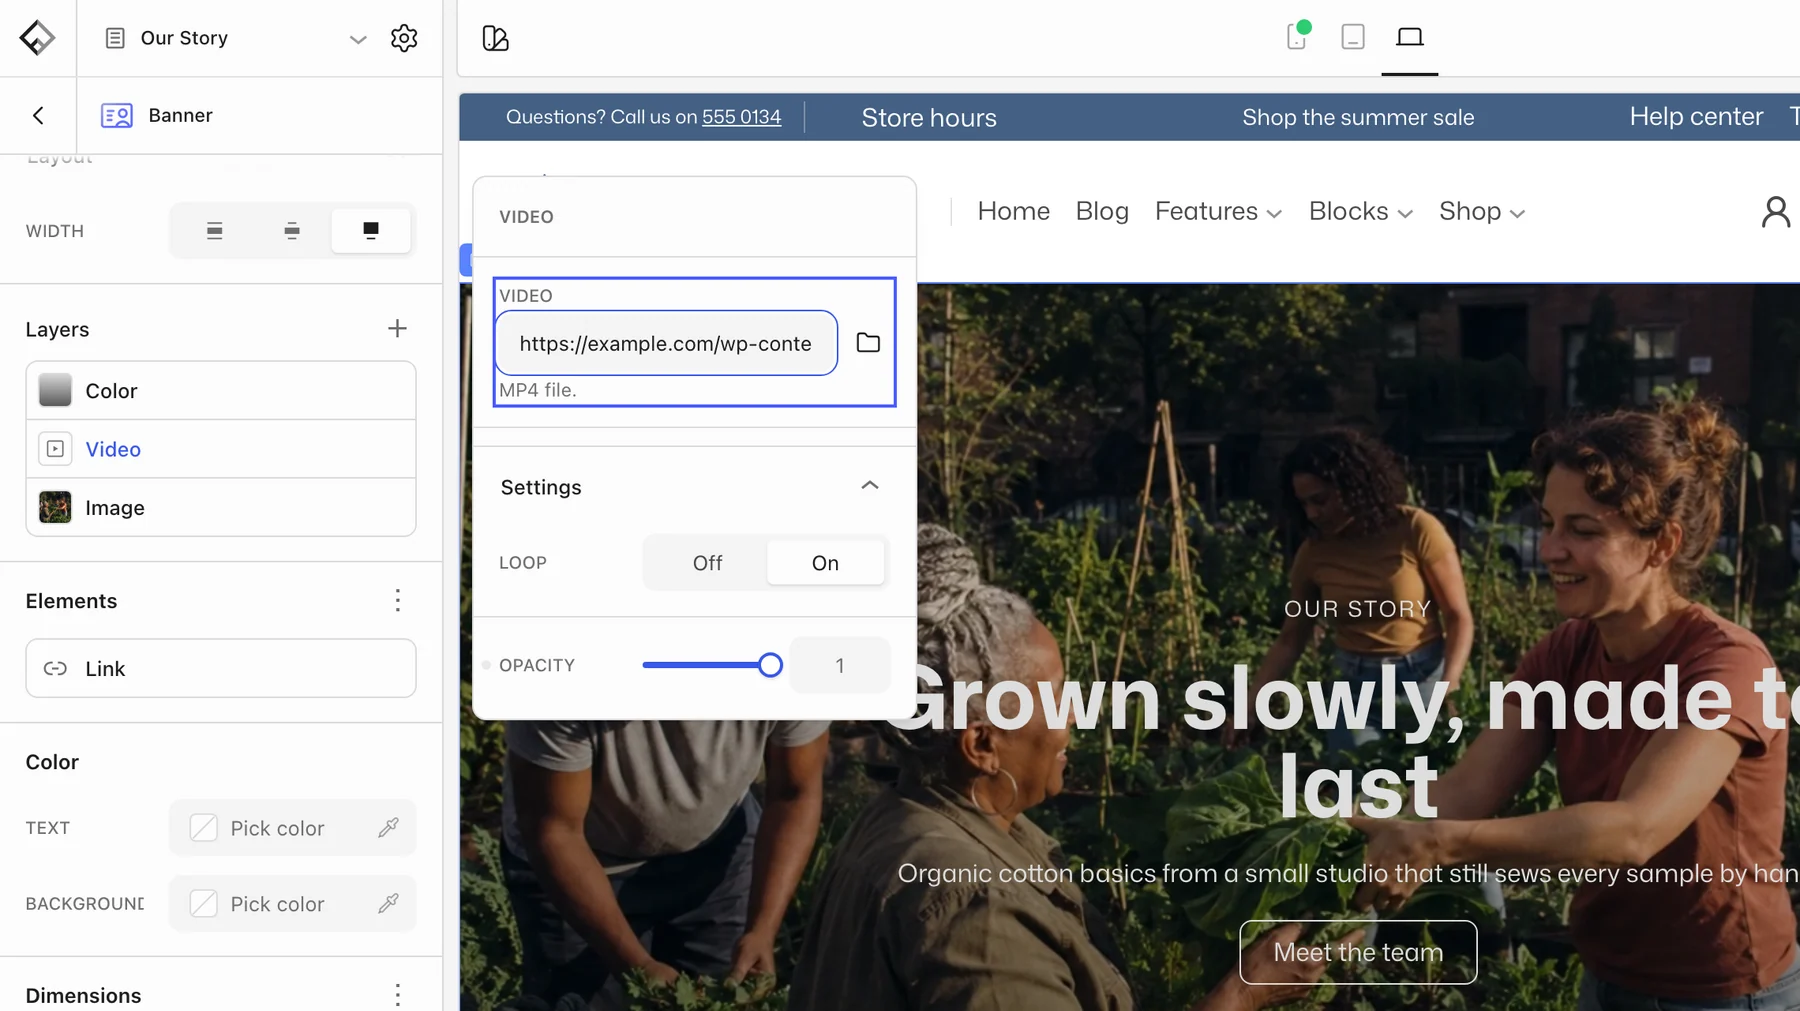Collapse the Settings section chevron
This screenshot has height=1011, width=1800.
(x=870, y=486)
